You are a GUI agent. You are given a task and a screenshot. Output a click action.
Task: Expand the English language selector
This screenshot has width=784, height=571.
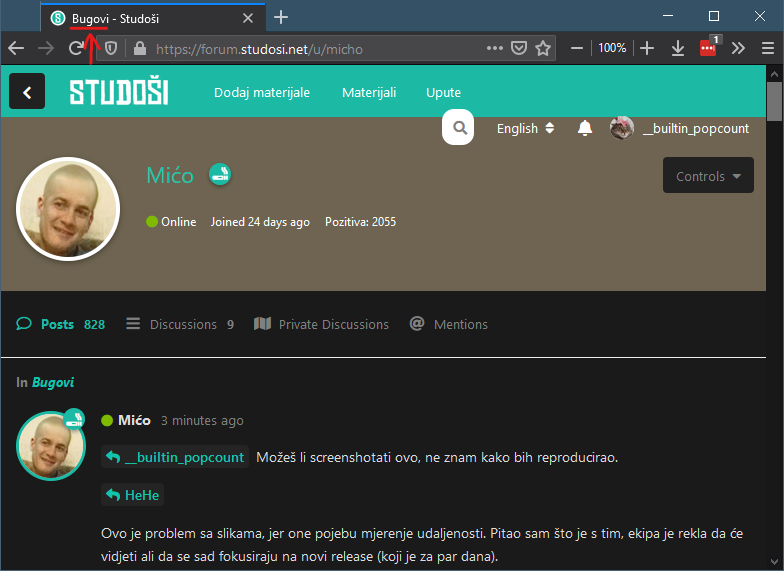click(525, 128)
